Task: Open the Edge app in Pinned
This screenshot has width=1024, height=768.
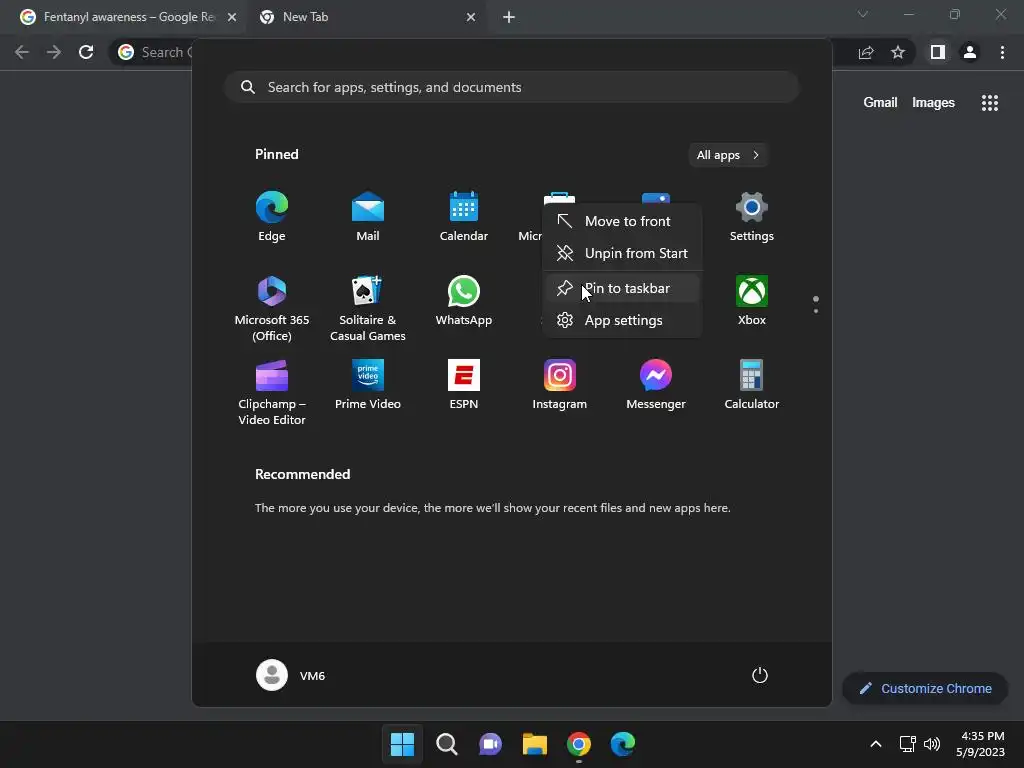Action: coord(272,217)
